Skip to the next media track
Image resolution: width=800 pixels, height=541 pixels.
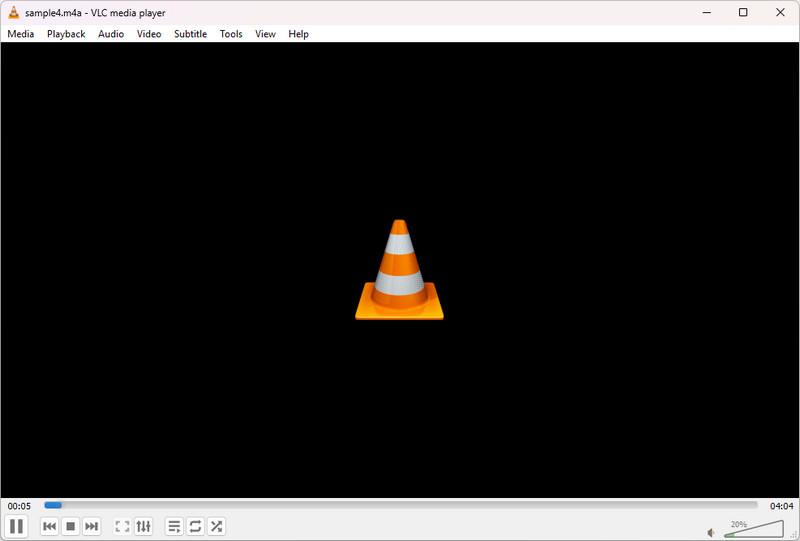91,526
